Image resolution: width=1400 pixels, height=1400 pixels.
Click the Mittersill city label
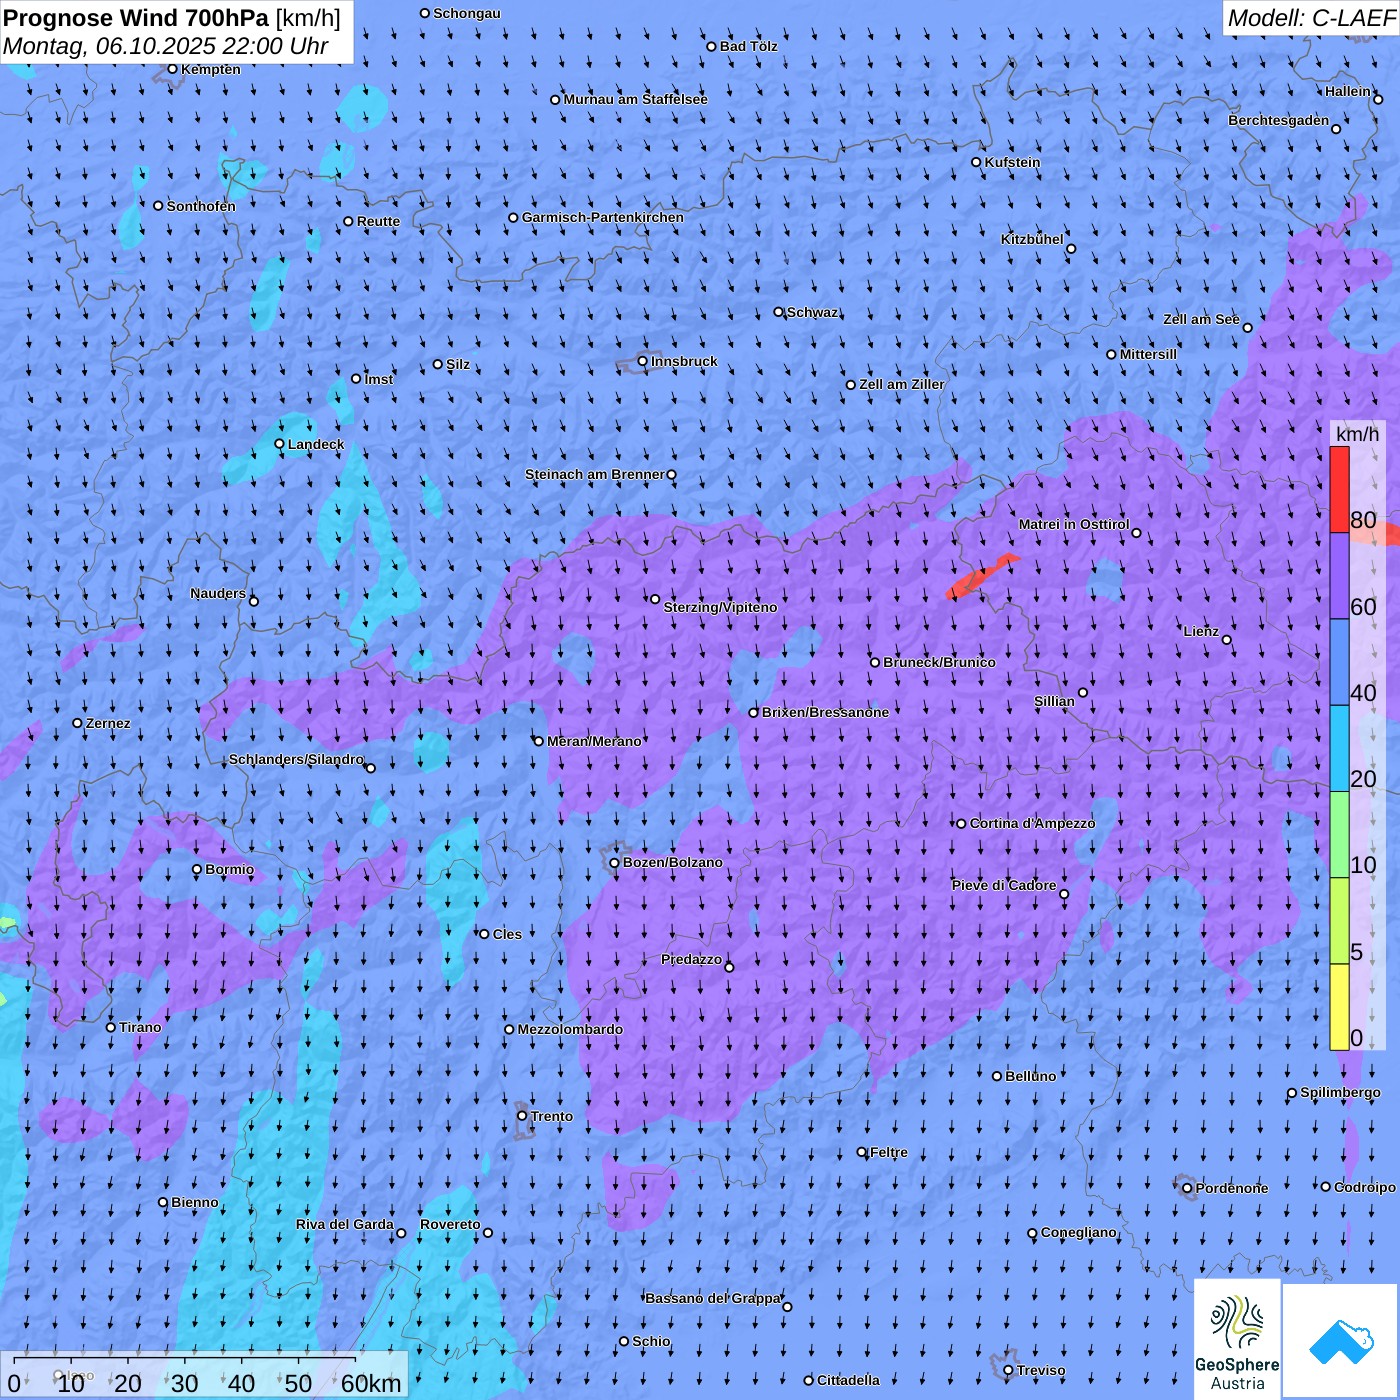point(1148,354)
